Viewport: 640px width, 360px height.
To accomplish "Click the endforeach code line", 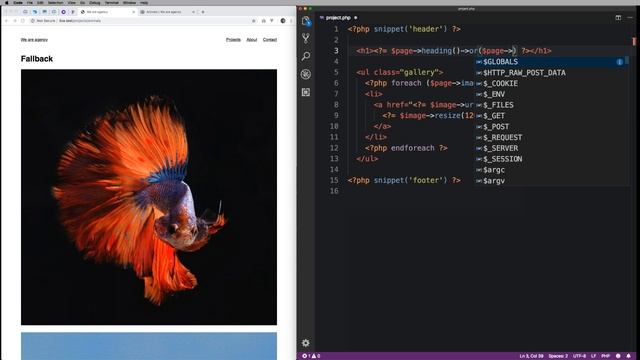I will (x=406, y=148).
